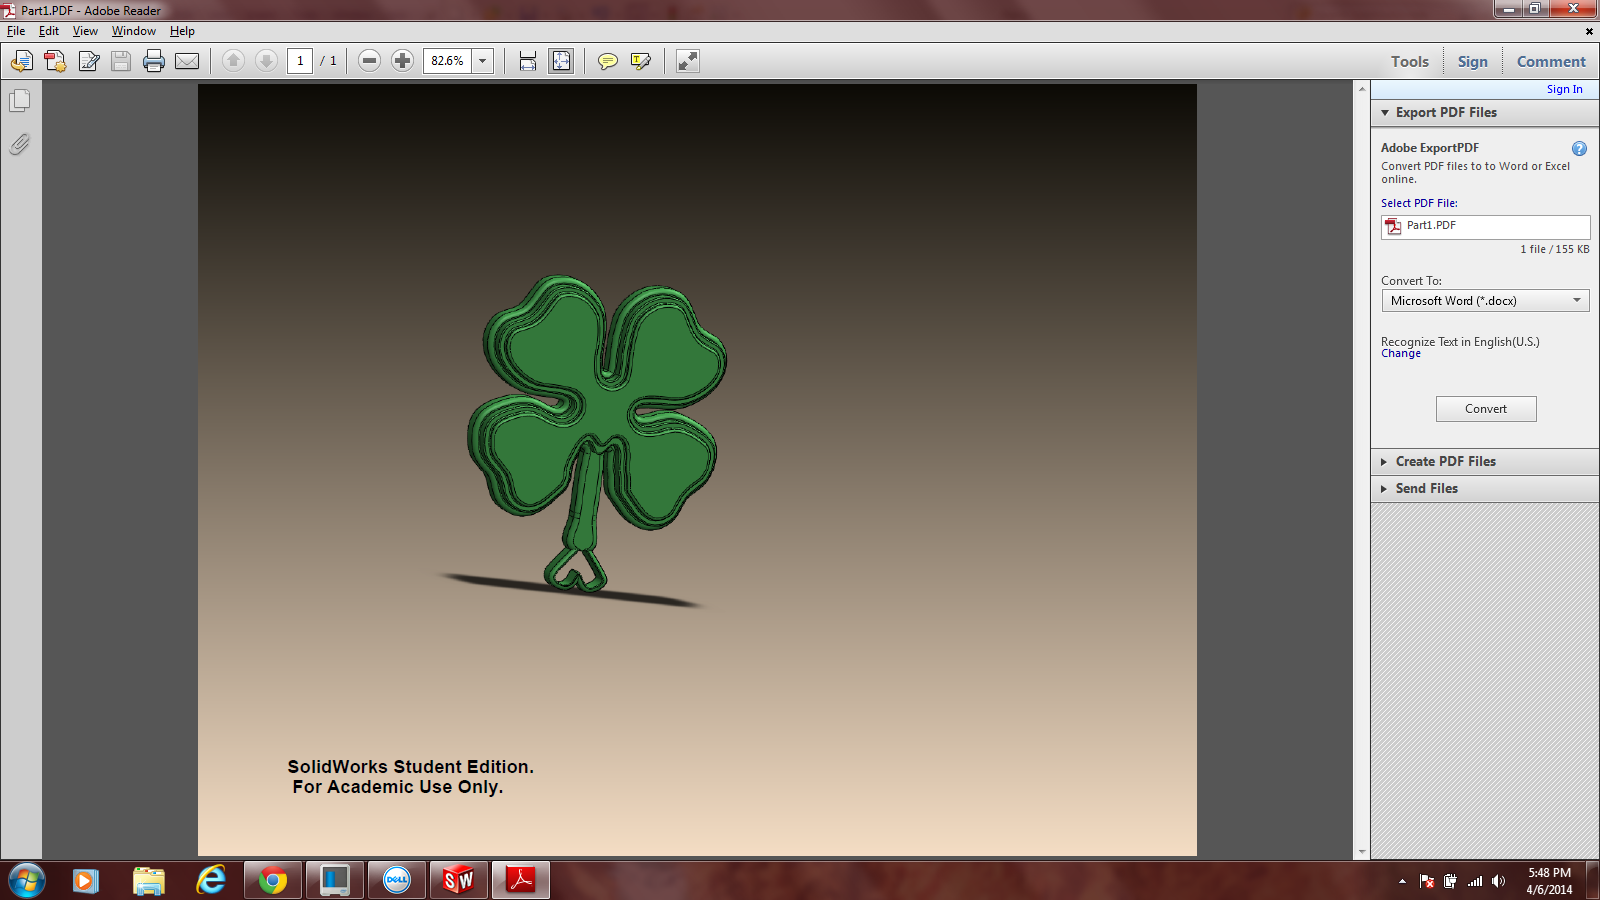1600x900 pixels.
Task: Toggle the Sign pane
Action: [1472, 62]
